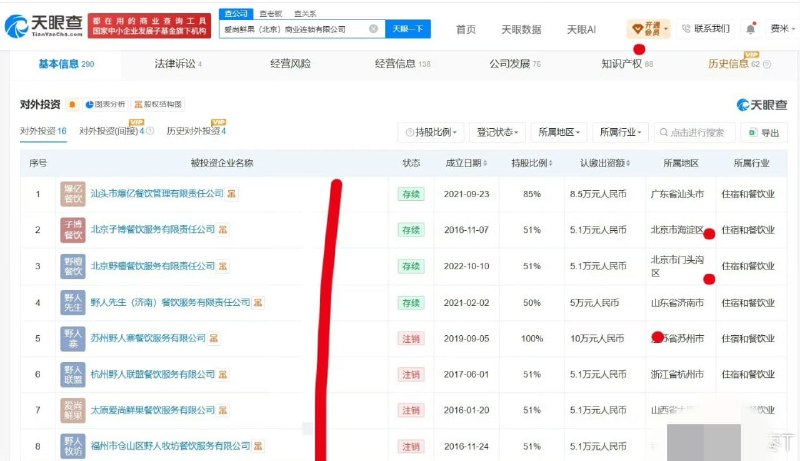The height and width of the screenshot is (461, 800).
Task: Click the 野人先生 company logo in row 4
Action: pos(73,302)
